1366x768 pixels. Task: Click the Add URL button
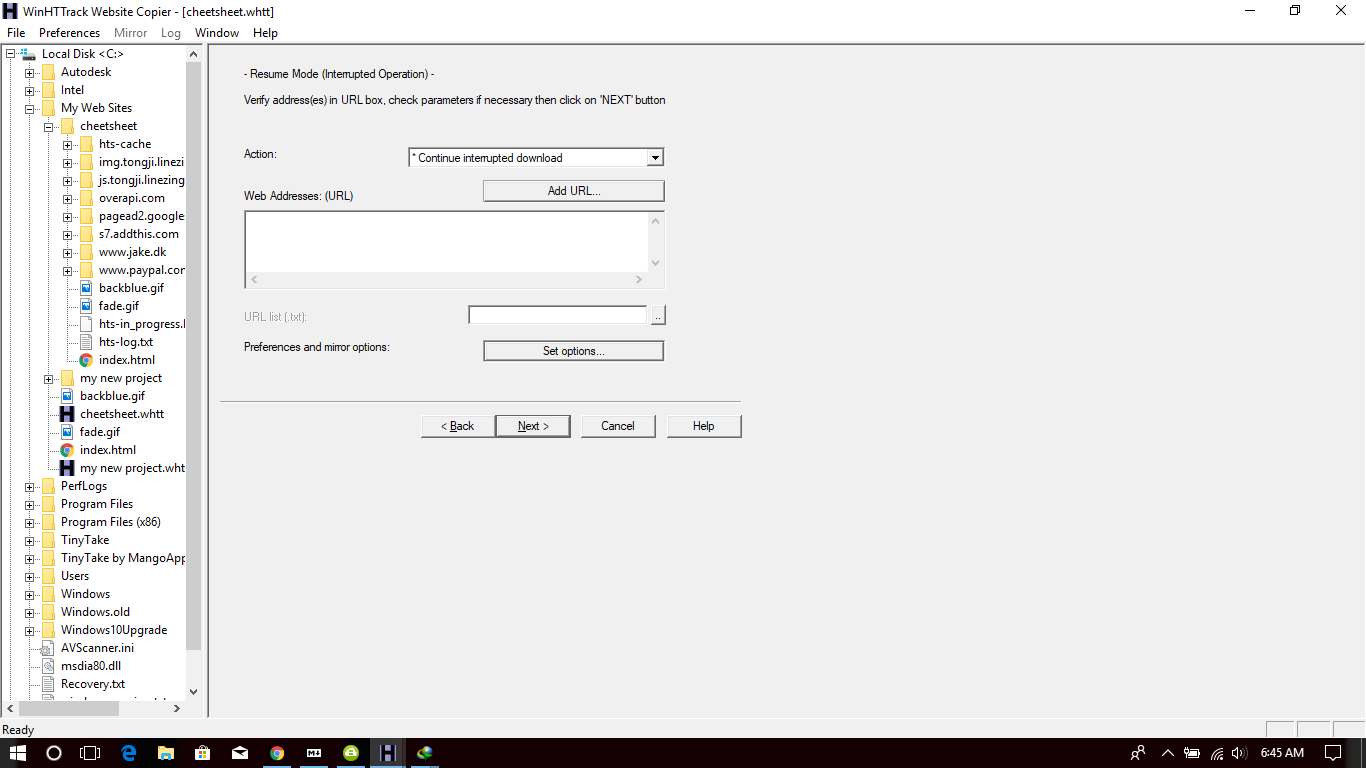tap(573, 190)
